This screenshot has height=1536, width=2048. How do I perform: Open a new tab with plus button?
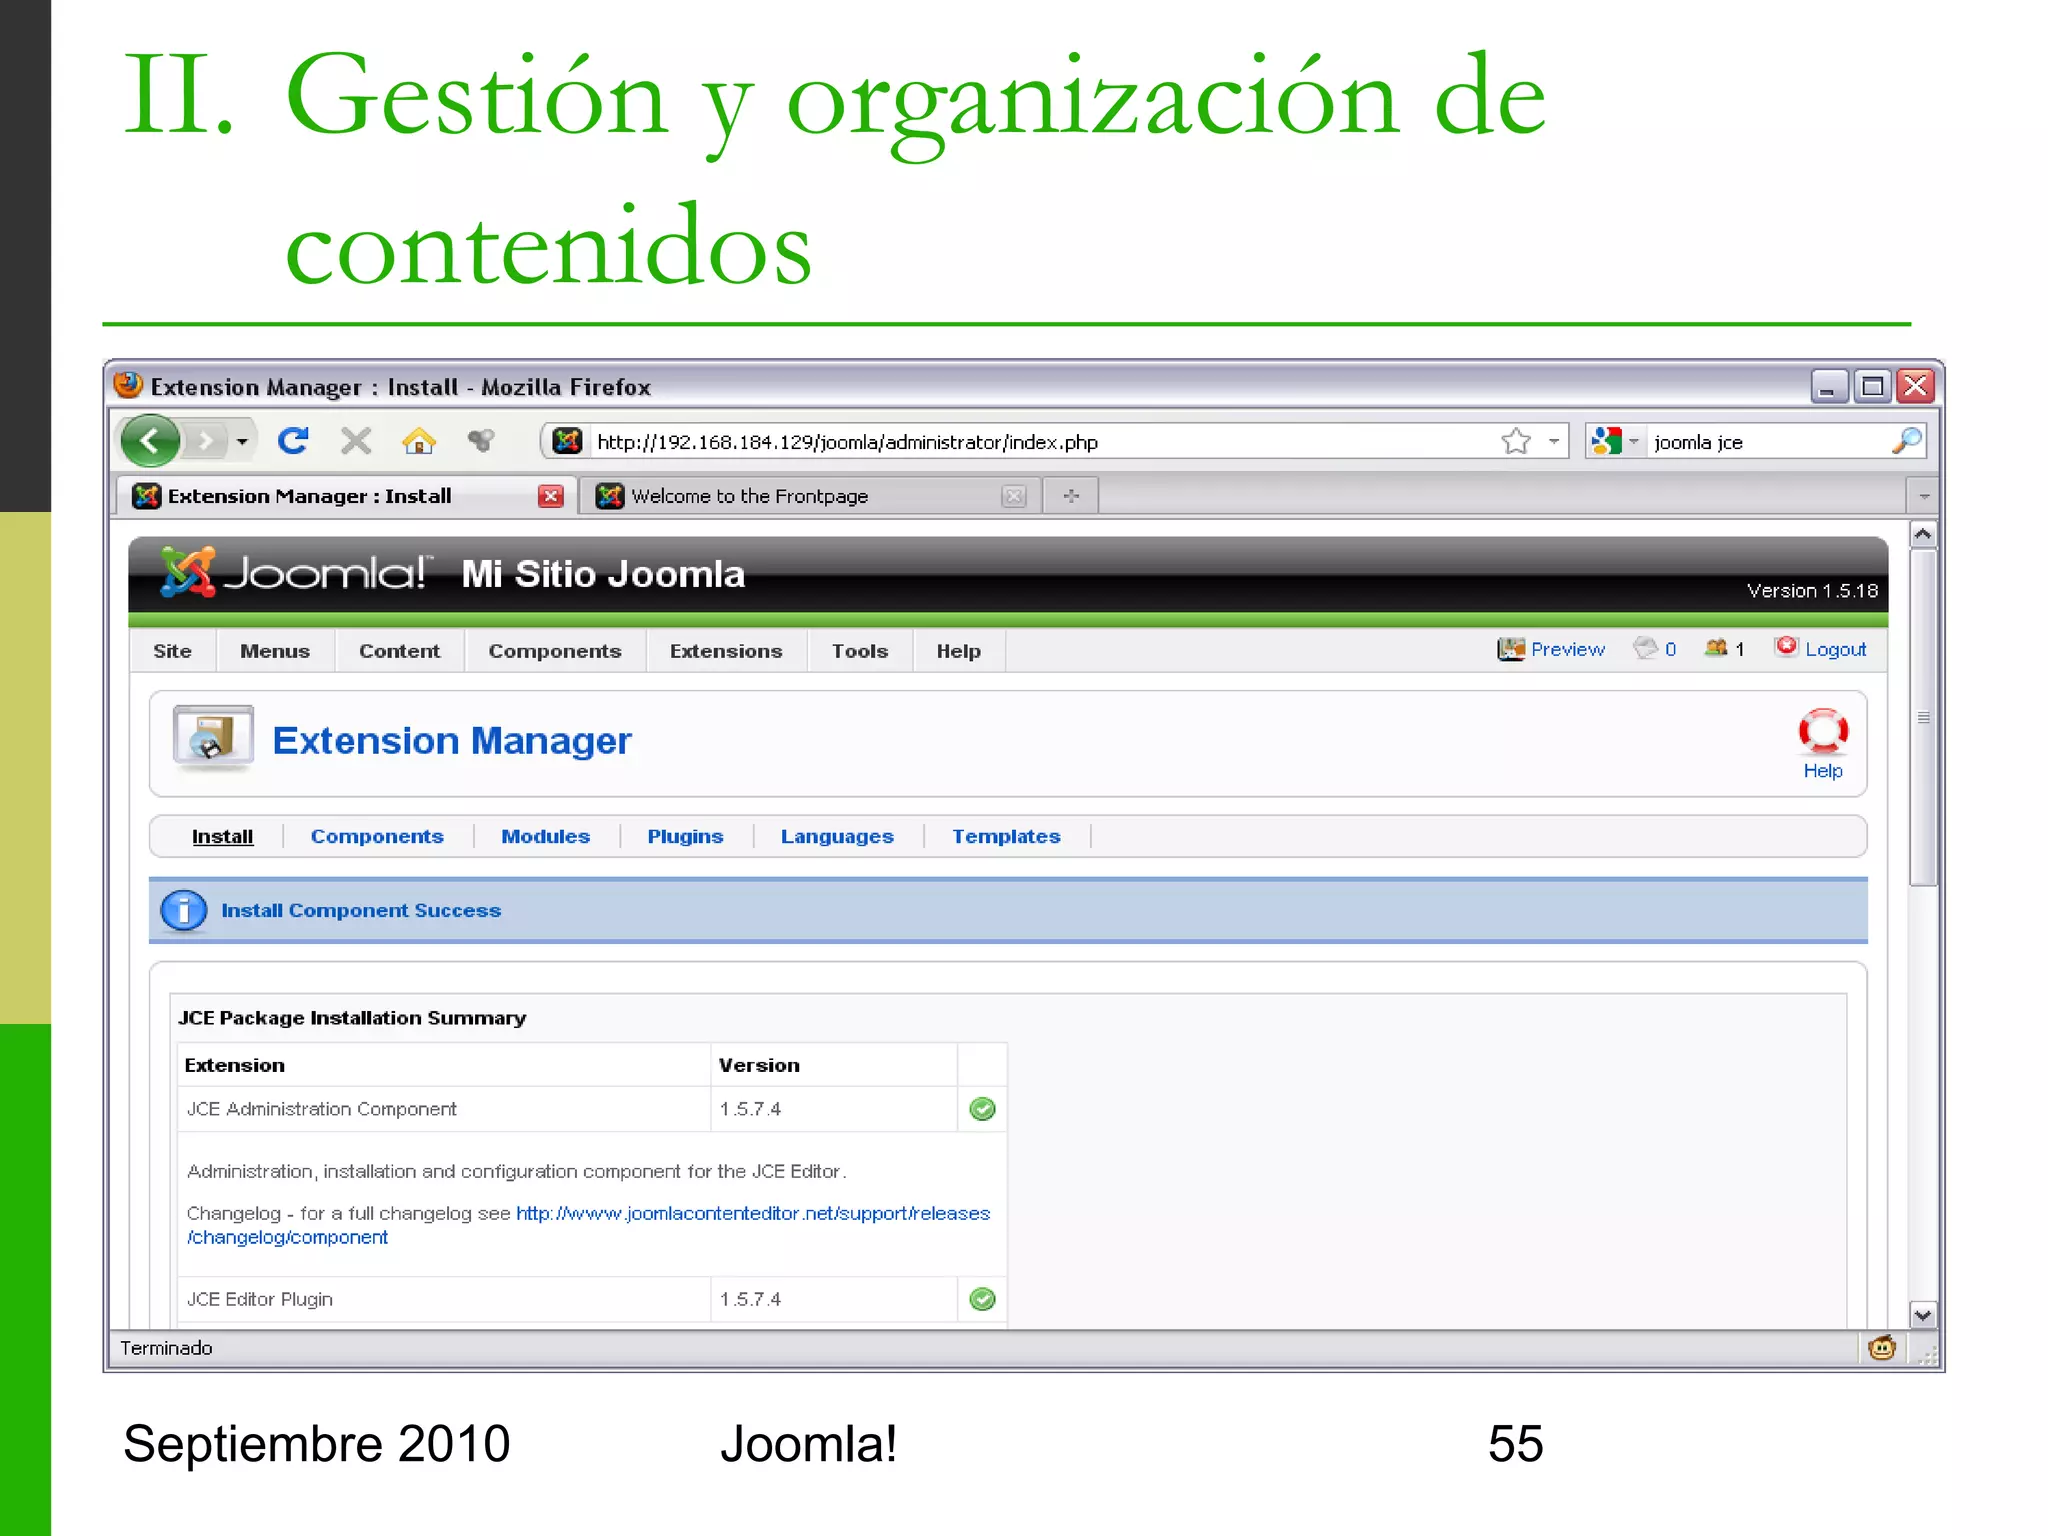[1071, 496]
